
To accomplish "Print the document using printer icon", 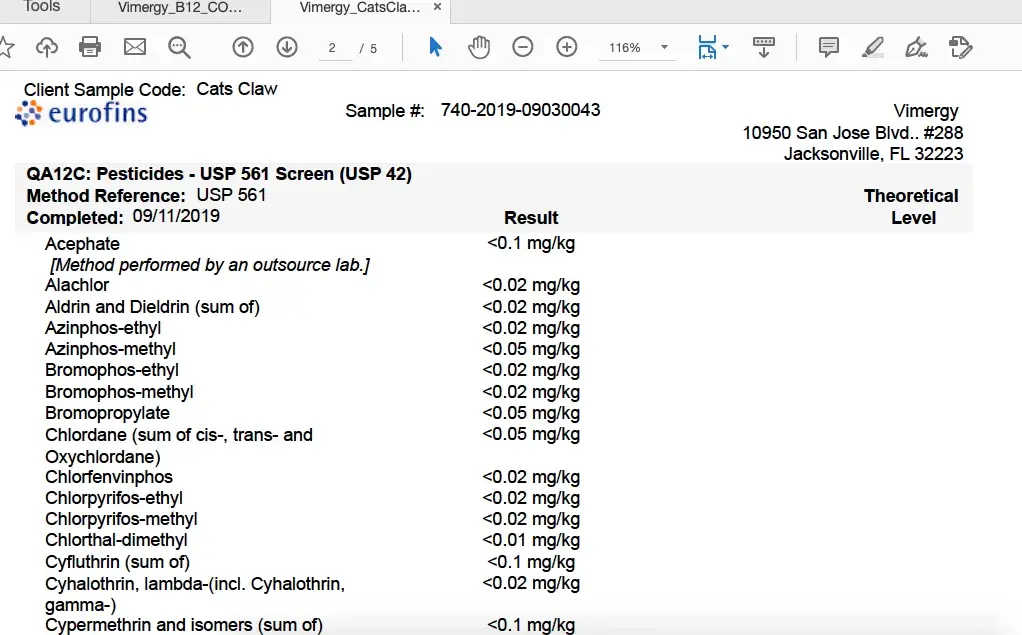I will coord(90,47).
